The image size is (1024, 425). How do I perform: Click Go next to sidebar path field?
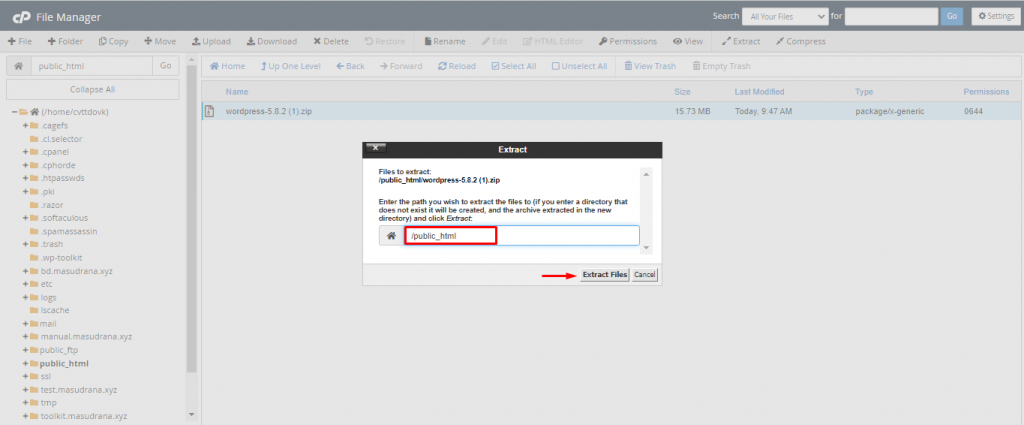tap(166, 66)
